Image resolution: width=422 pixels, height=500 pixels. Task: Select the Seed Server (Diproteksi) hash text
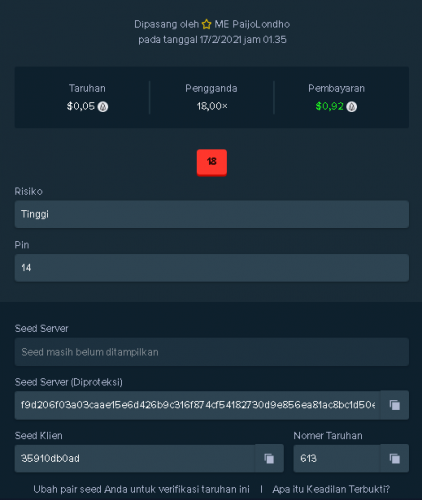(x=197, y=405)
